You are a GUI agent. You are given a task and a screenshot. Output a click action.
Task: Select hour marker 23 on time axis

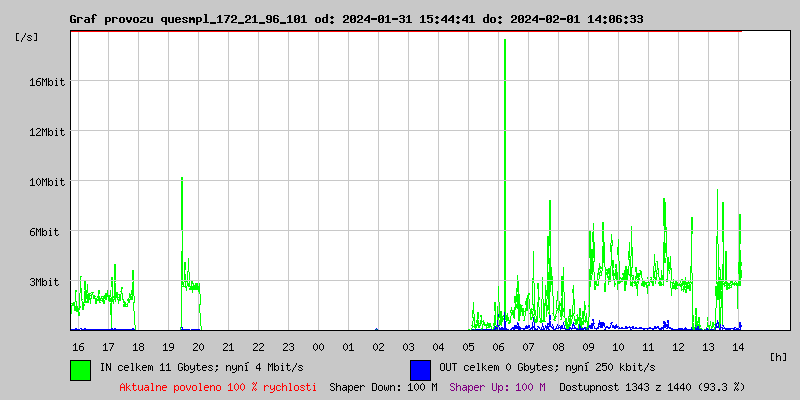[x=288, y=346]
